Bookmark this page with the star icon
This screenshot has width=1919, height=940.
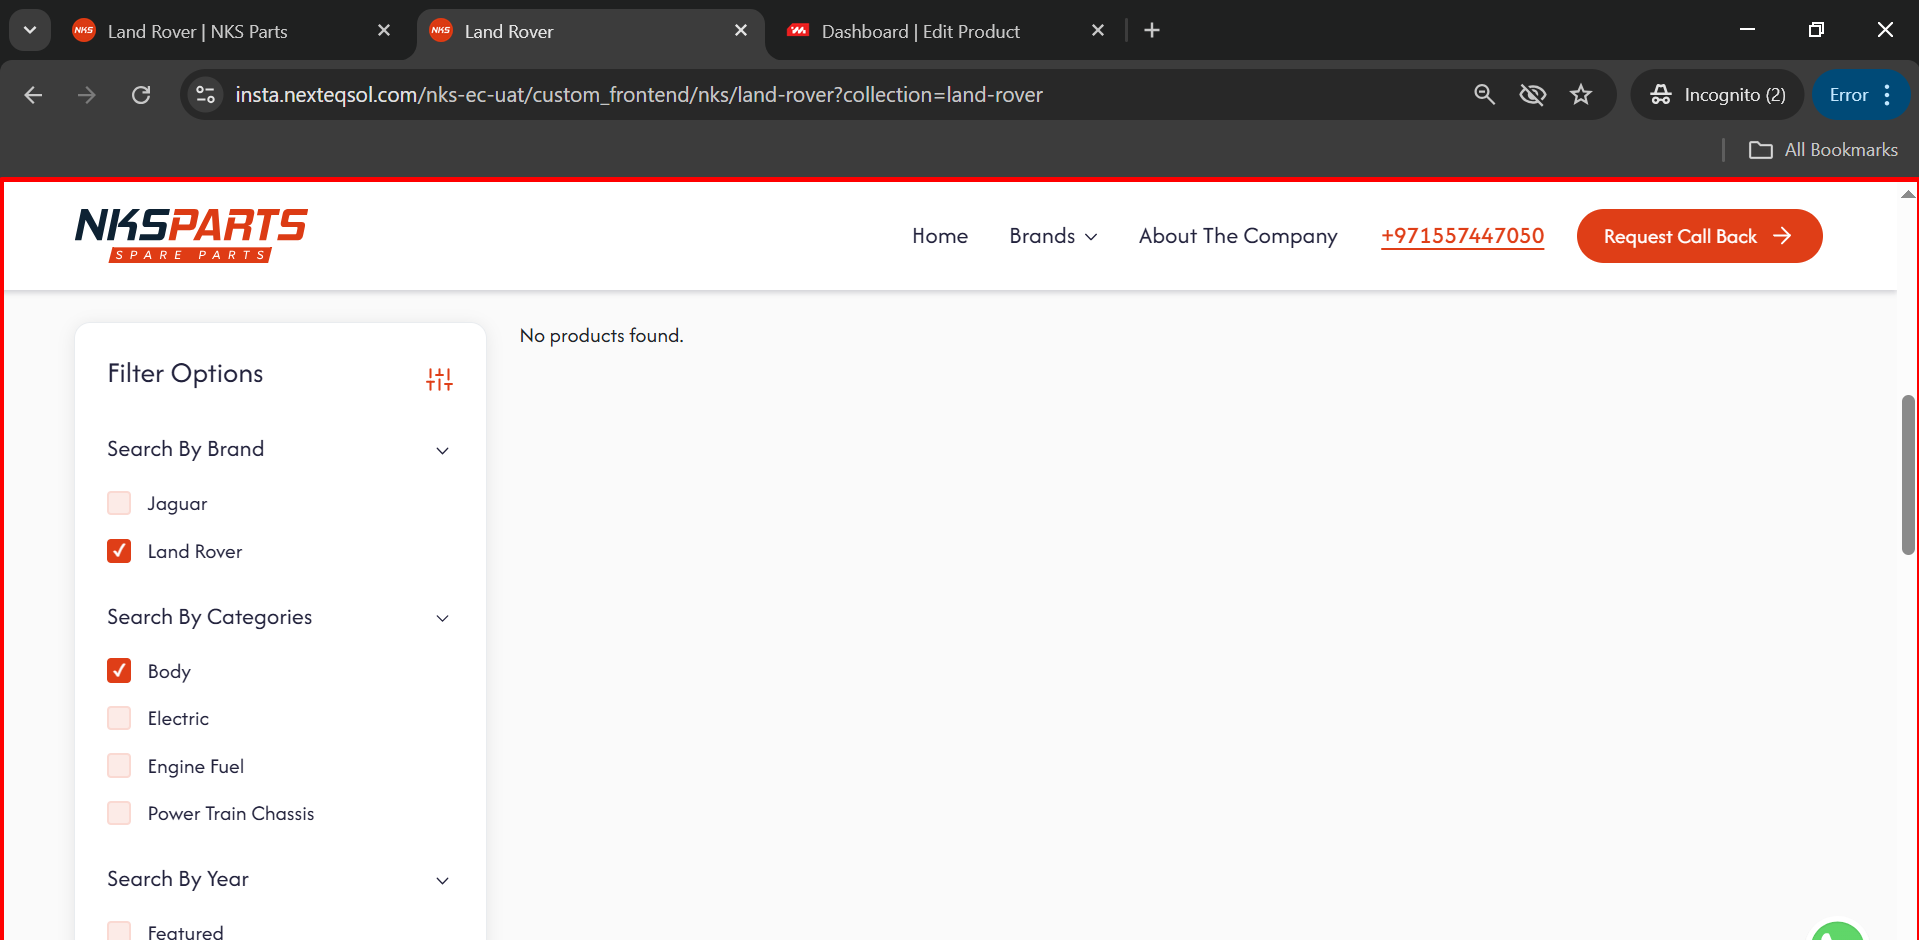coord(1580,95)
